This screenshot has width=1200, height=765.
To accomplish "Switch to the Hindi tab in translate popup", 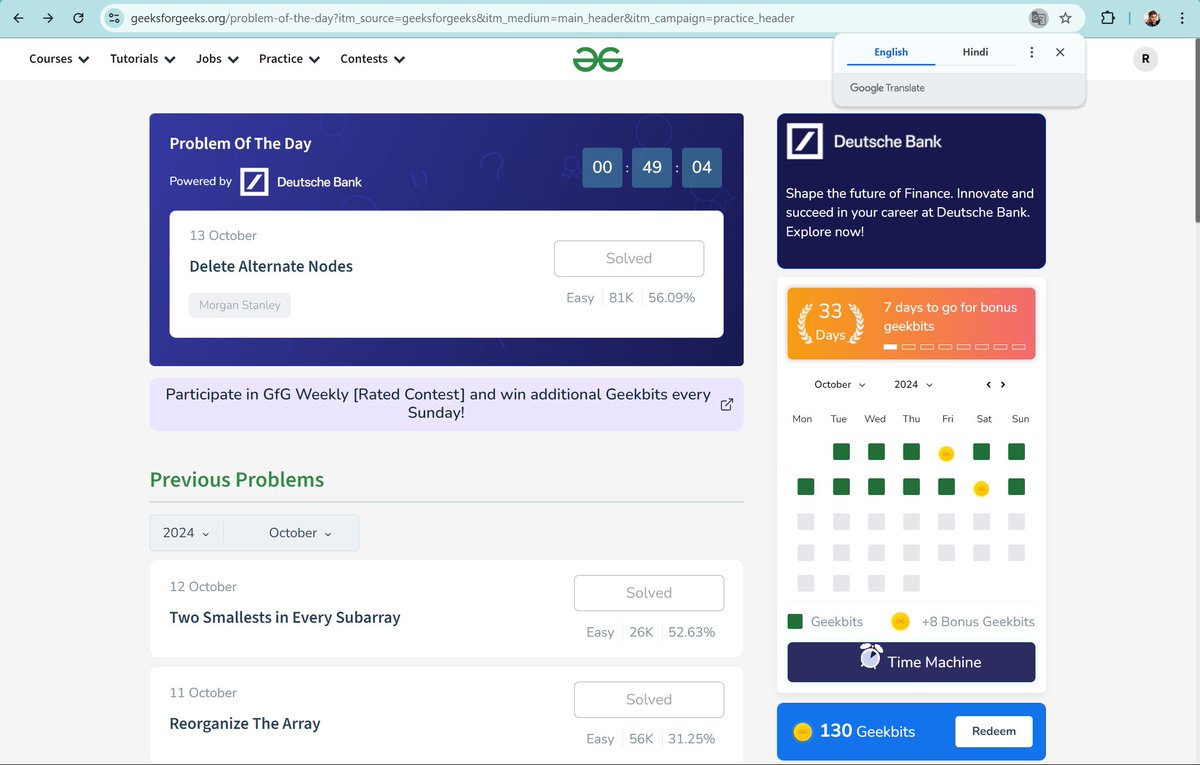I will pos(975,51).
